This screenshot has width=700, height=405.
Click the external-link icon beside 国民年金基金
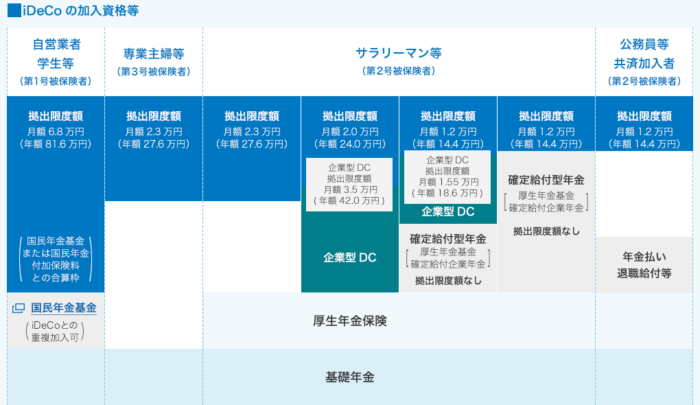point(18,308)
